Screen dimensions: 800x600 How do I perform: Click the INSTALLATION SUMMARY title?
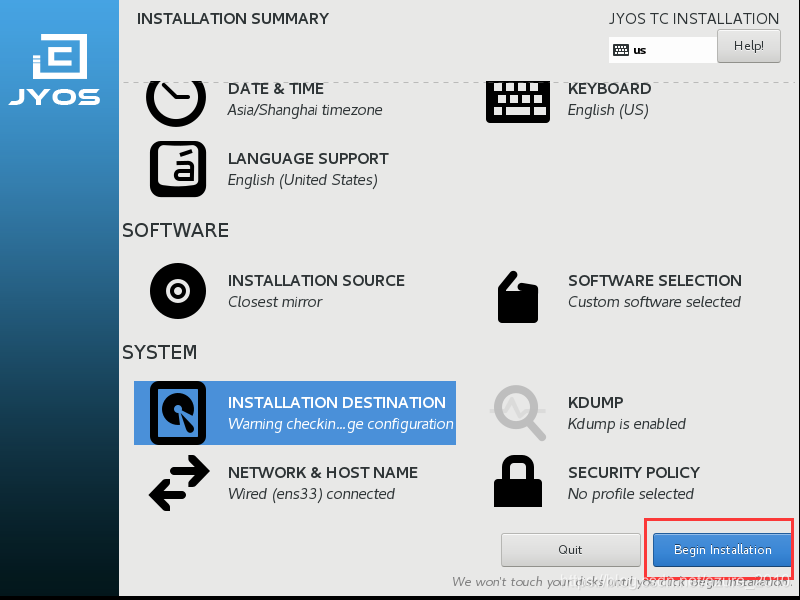tap(233, 19)
